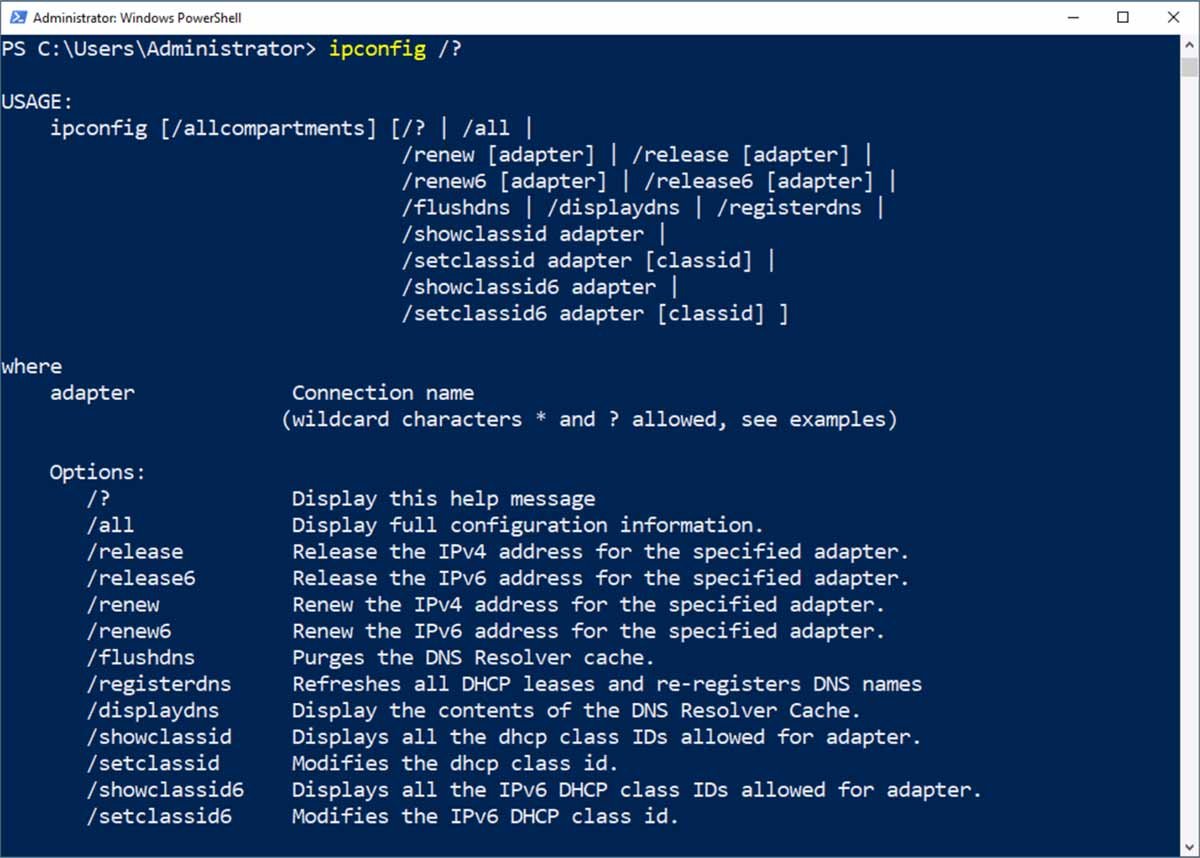
Task: Close the PowerShell window
Action: click(1173, 17)
